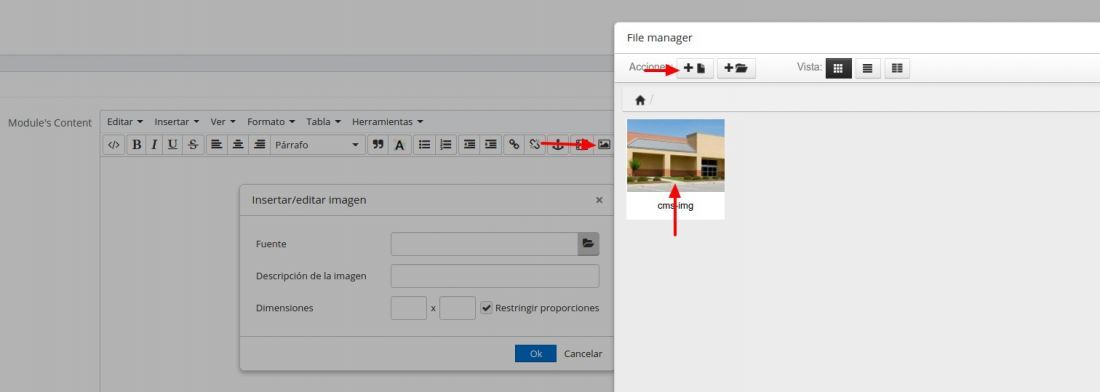The image size is (1100, 392).
Task: Open the Herramientas menu
Action: point(387,121)
